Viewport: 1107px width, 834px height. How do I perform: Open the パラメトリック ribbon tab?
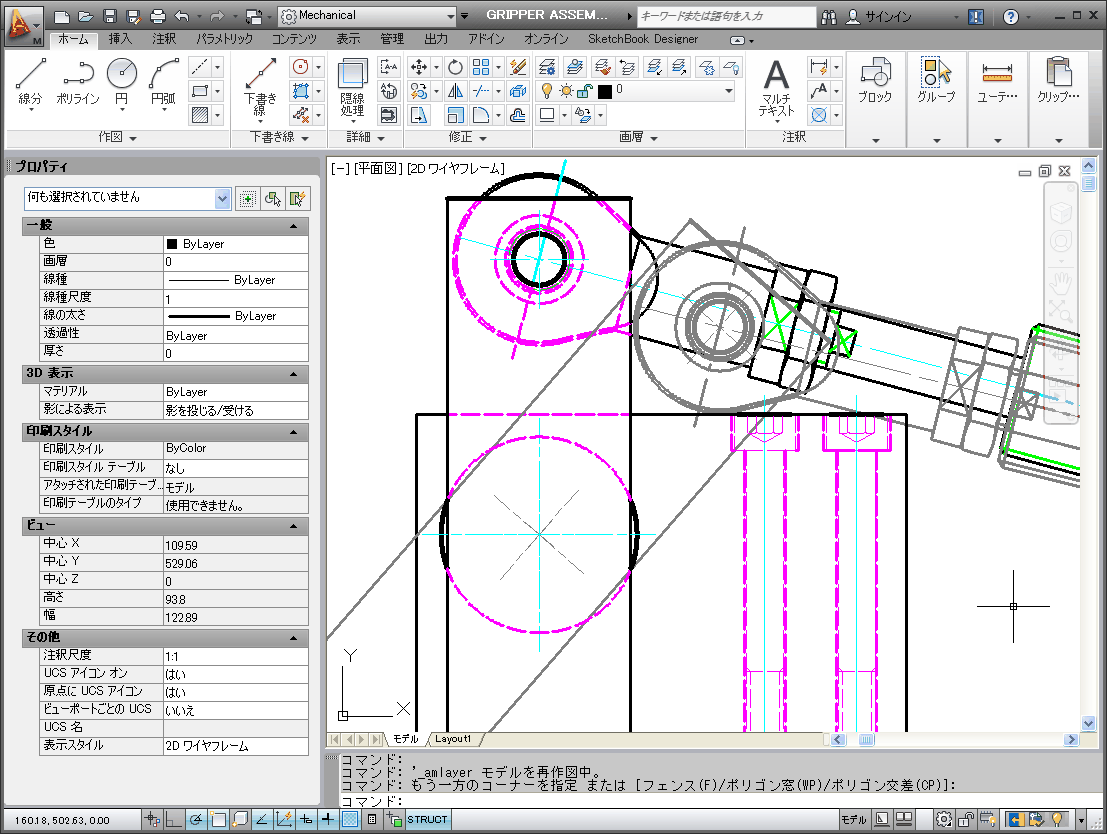tap(225, 39)
